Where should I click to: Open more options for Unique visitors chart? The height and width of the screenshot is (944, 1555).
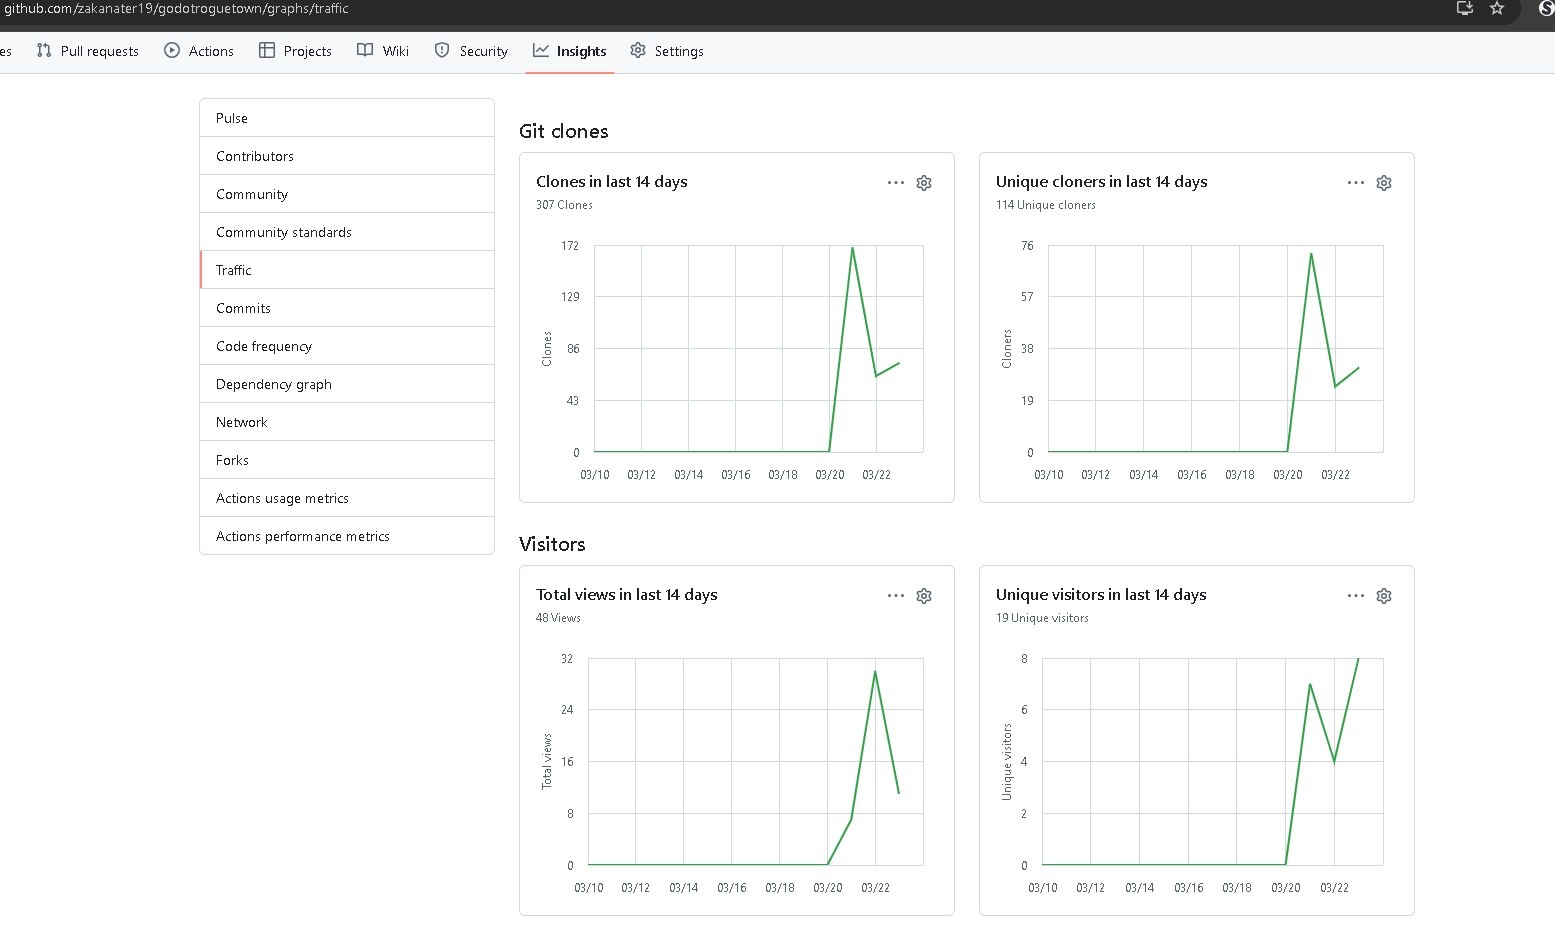(x=1356, y=596)
